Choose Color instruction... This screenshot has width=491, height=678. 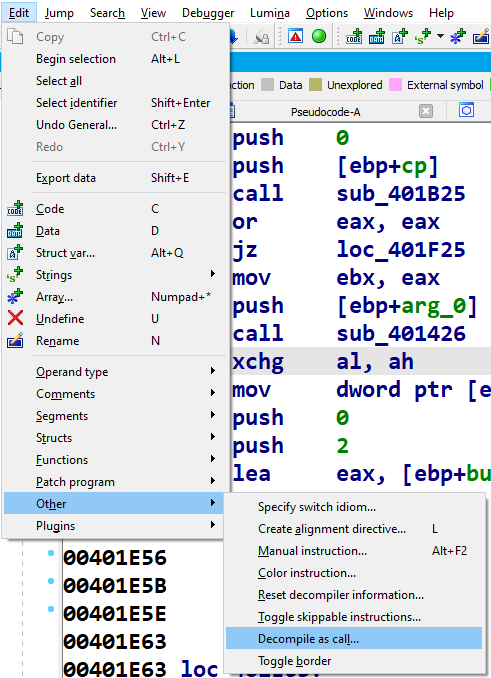tap(354, 573)
